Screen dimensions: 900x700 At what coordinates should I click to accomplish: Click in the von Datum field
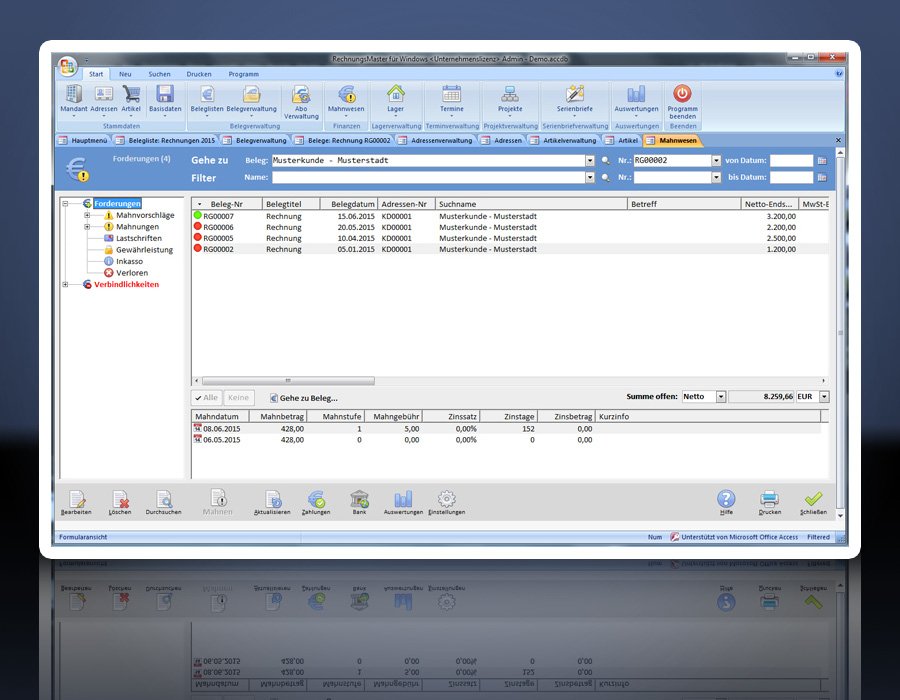pyautogui.click(x=792, y=161)
